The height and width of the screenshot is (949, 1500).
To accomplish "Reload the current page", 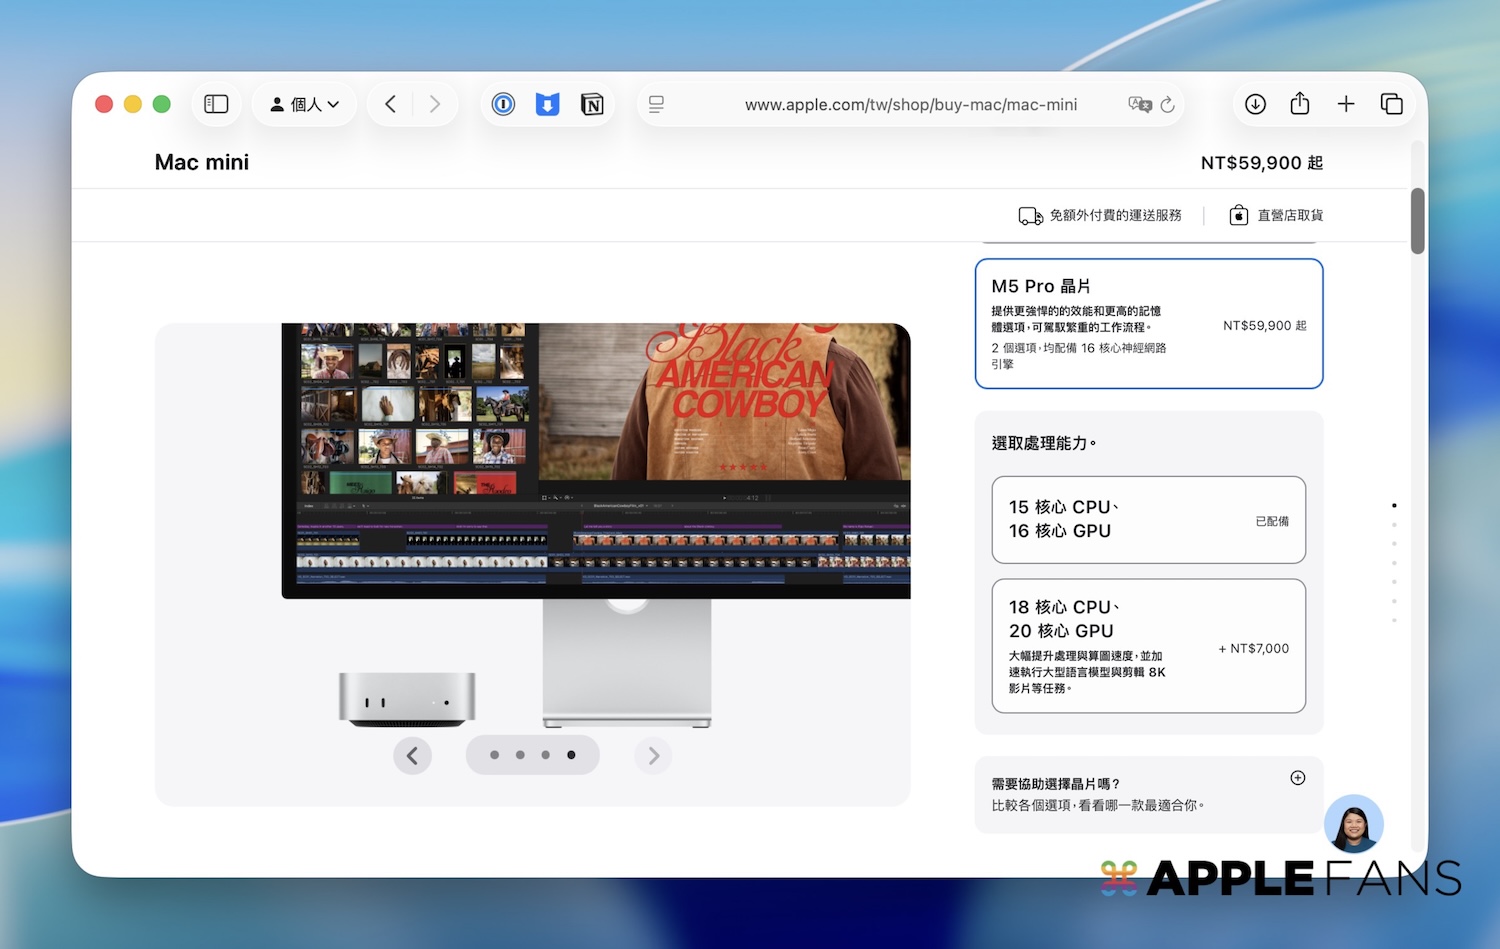I will (1167, 104).
